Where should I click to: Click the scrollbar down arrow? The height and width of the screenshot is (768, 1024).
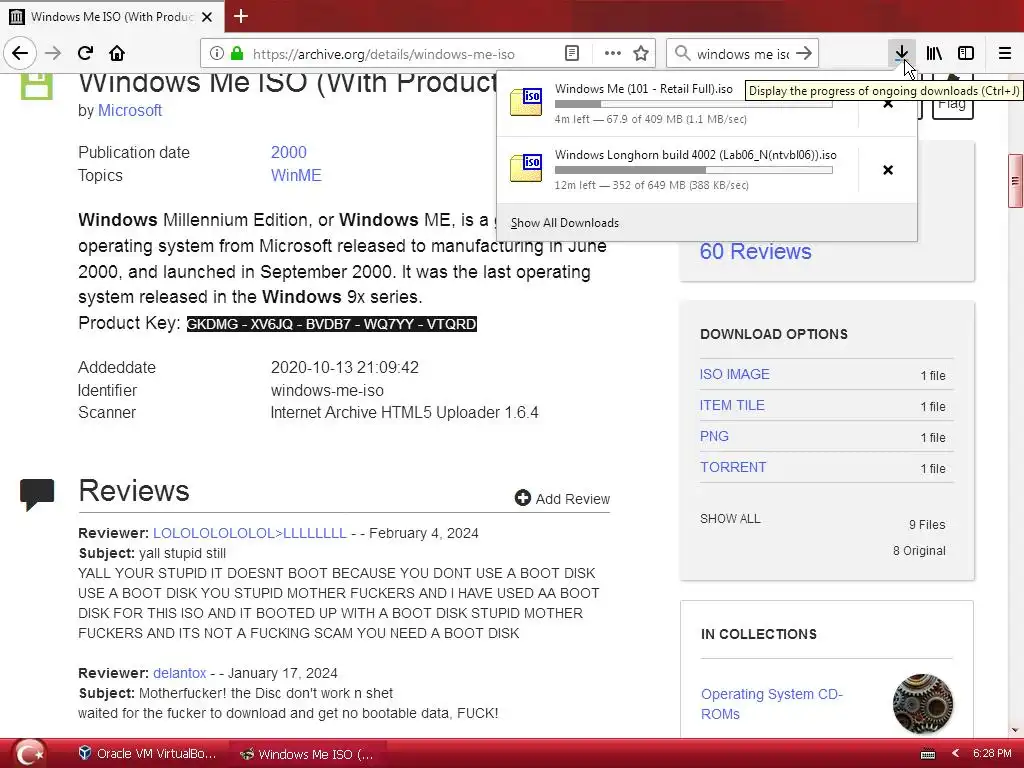tap(1015, 731)
